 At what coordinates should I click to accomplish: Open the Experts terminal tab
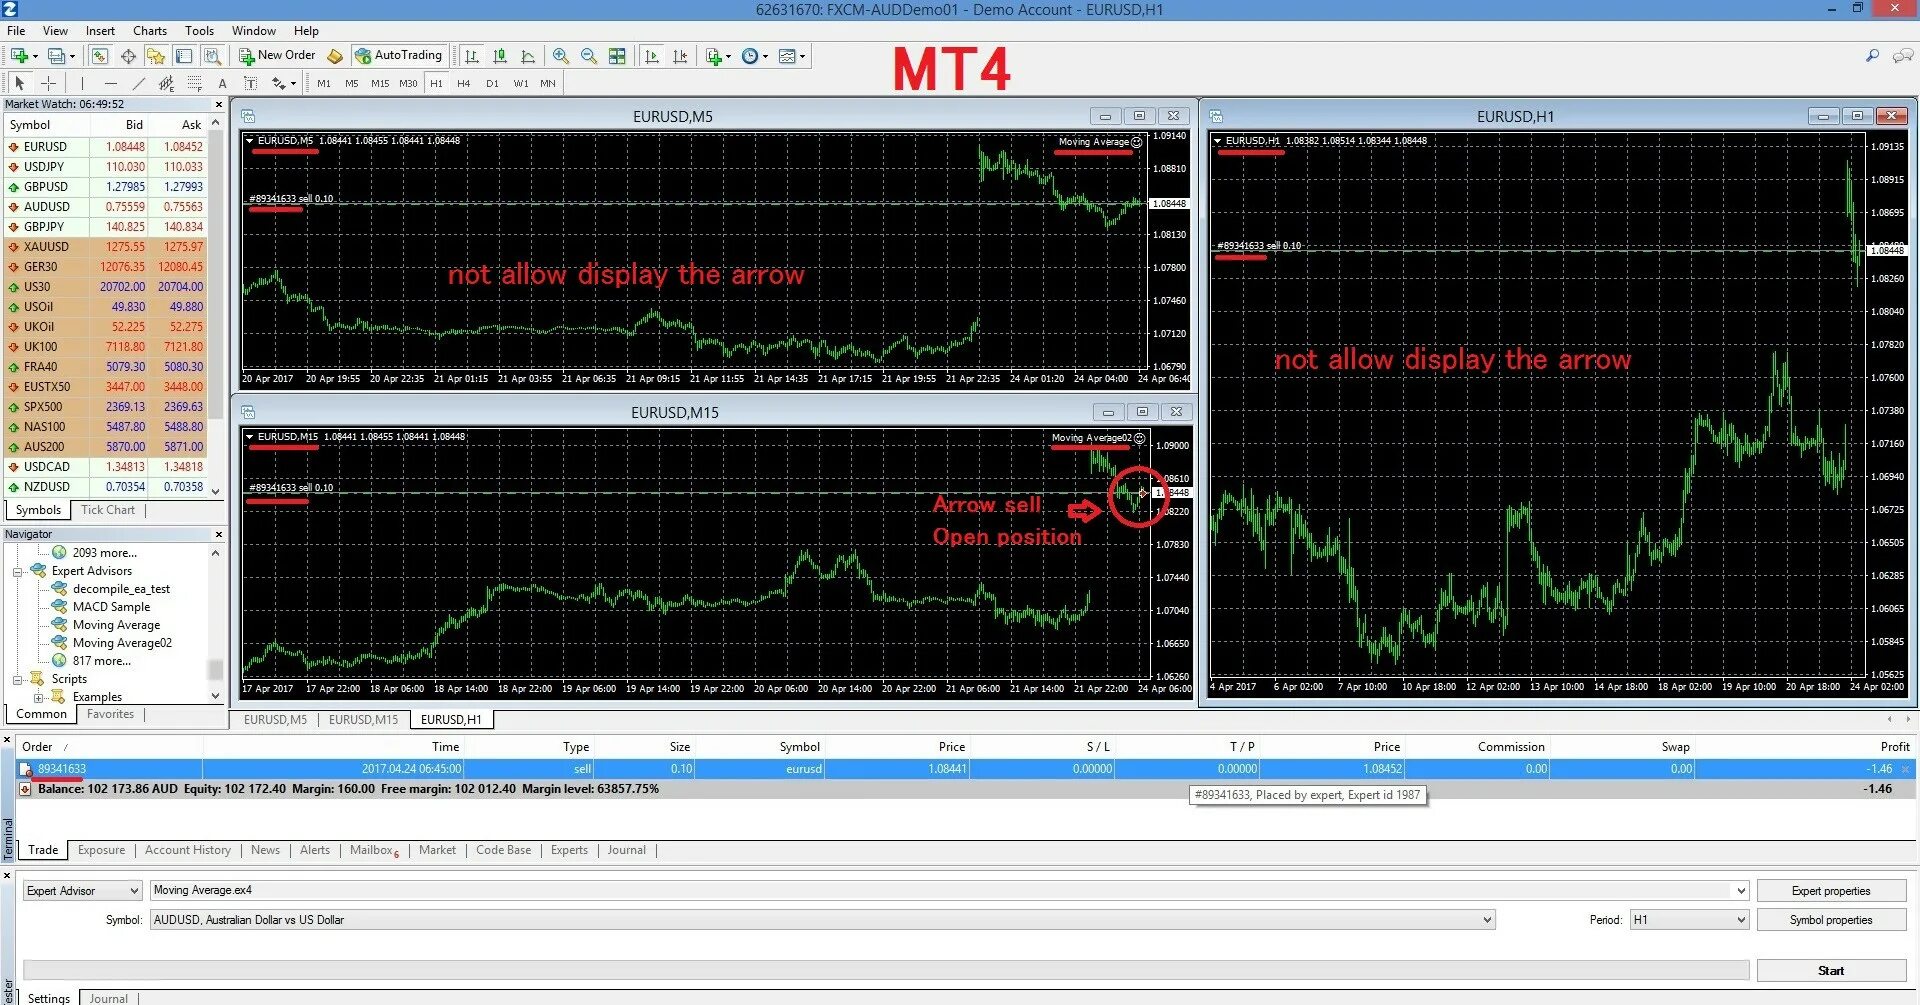click(x=569, y=850)
